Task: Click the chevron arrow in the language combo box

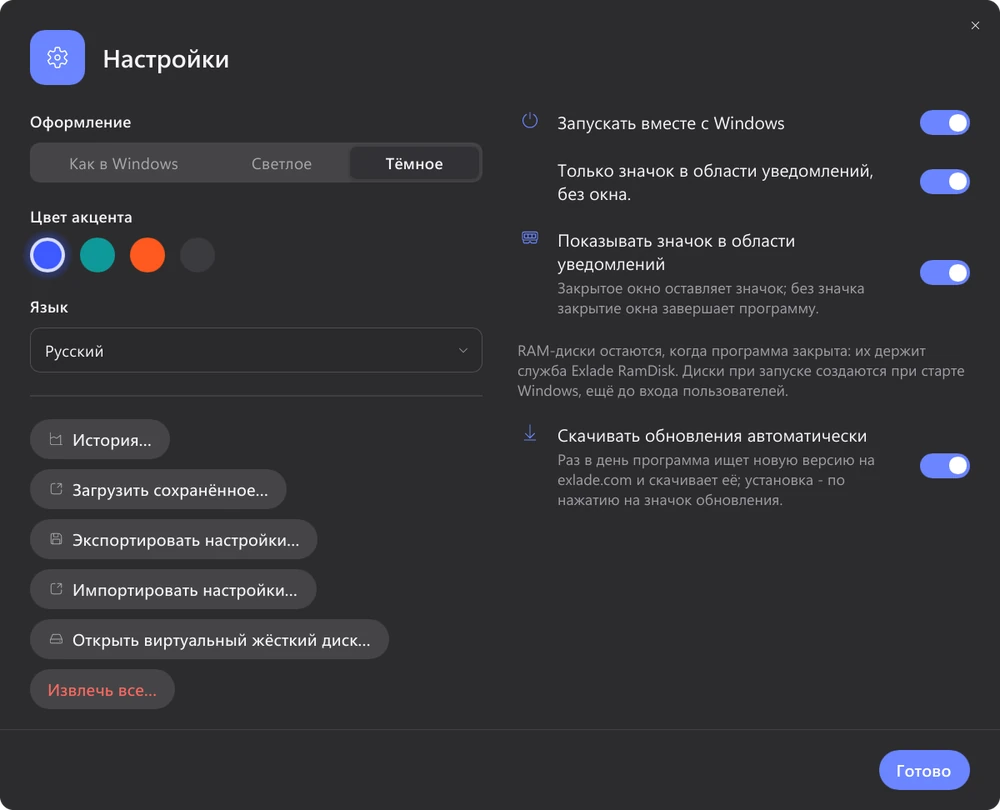Action: [x=463, y=350]
